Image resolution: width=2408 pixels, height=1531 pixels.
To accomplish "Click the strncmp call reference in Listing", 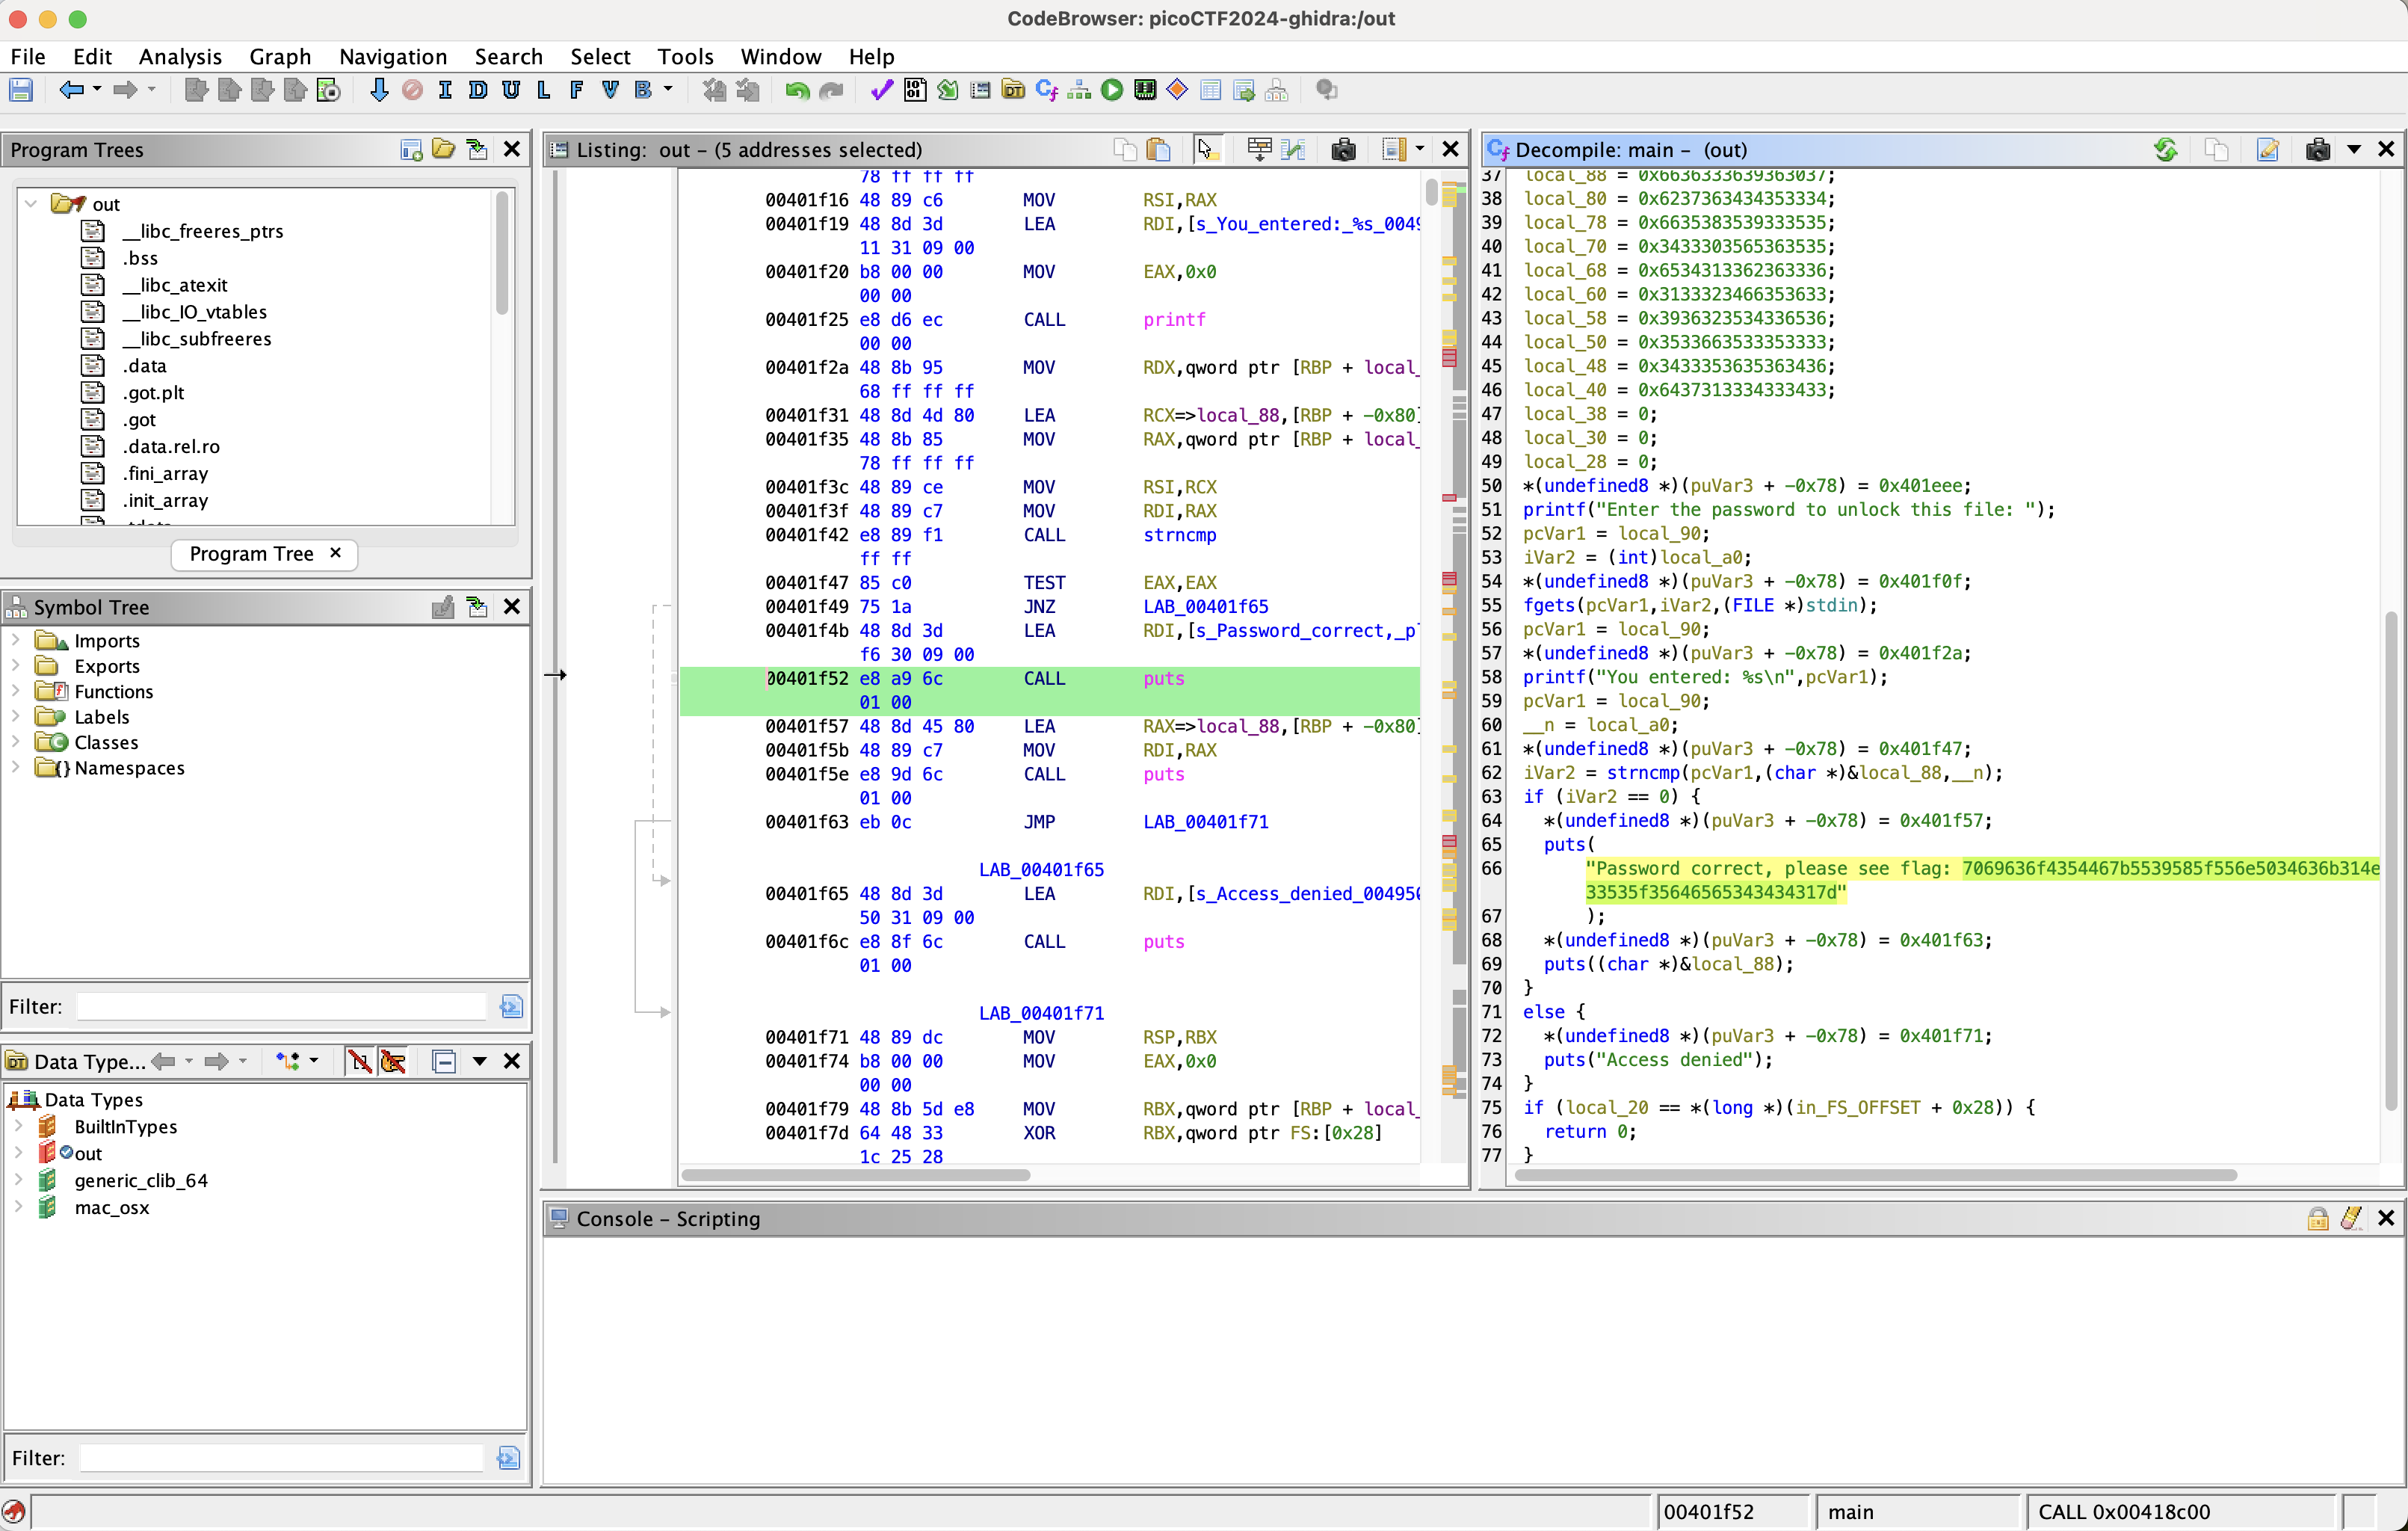I will 1179,535.
